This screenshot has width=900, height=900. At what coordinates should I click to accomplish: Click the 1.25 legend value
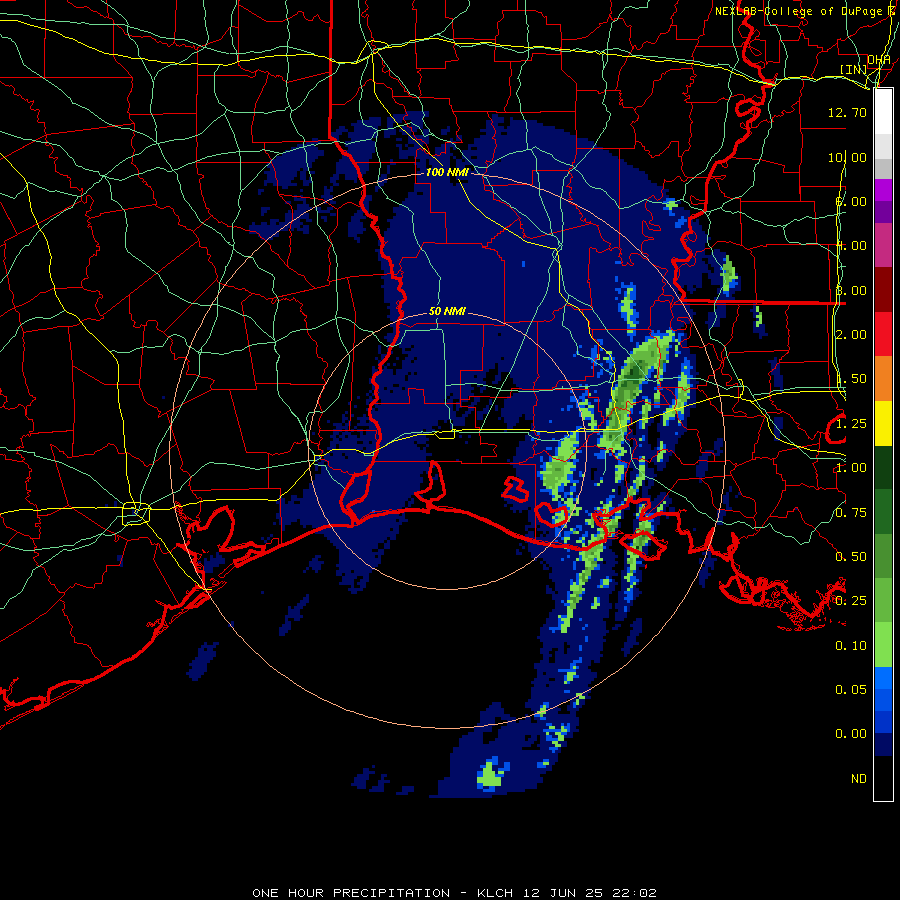851,424
